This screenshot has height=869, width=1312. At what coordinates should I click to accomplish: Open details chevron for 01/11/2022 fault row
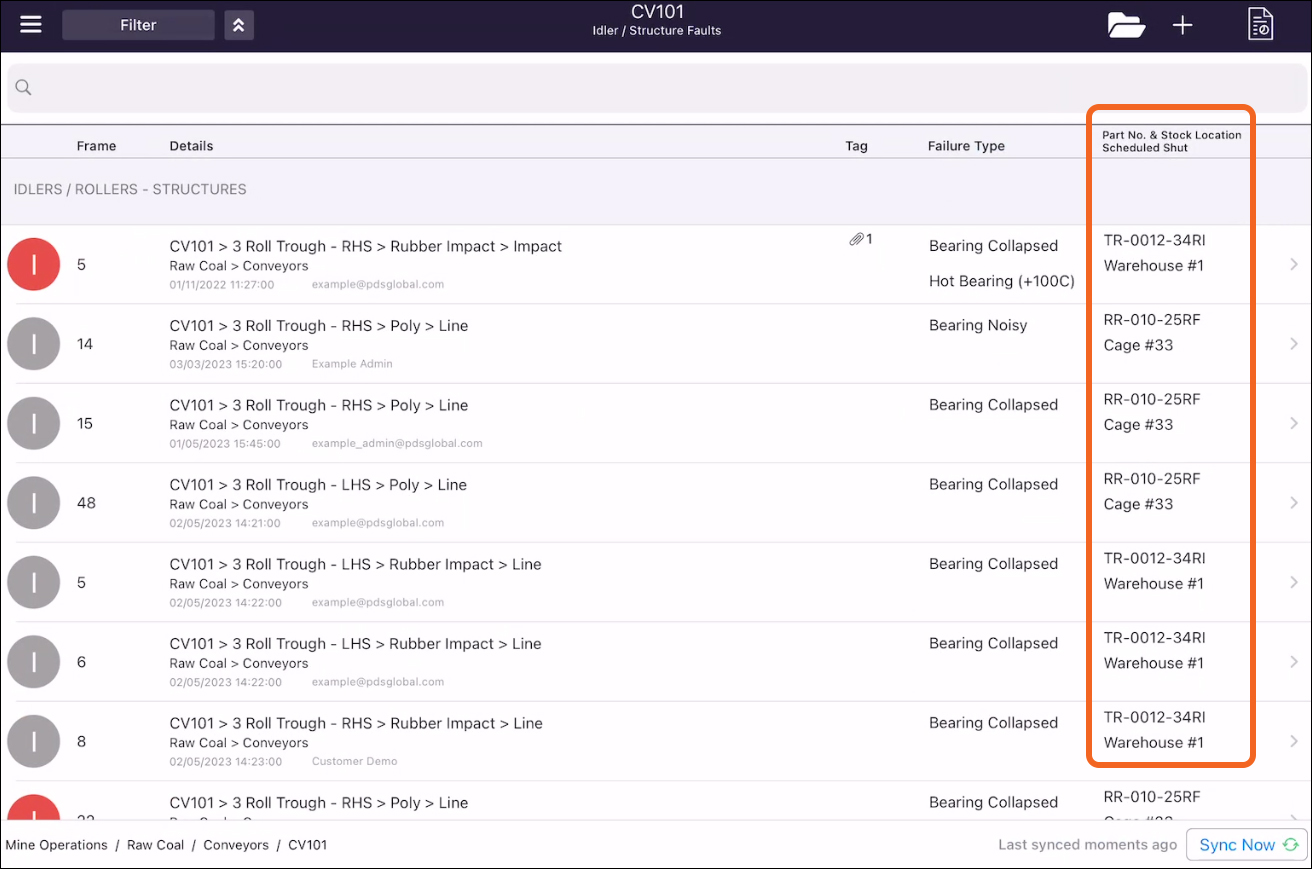1294,264
